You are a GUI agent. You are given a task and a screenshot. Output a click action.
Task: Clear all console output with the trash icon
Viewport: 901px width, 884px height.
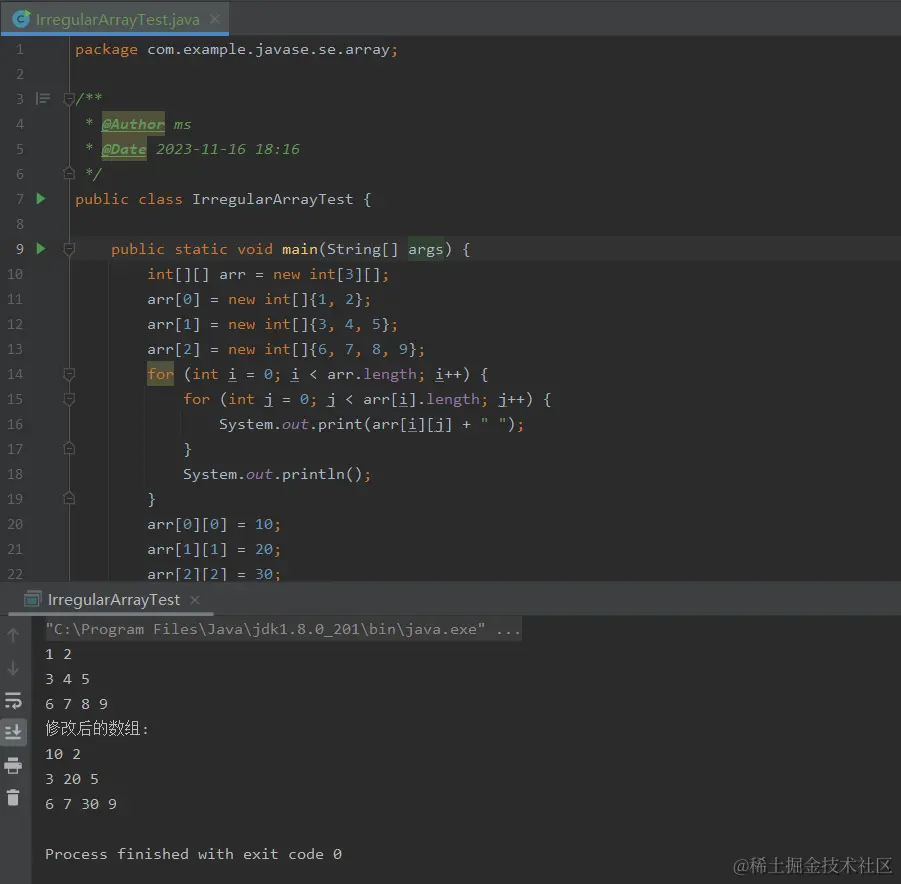13,798
